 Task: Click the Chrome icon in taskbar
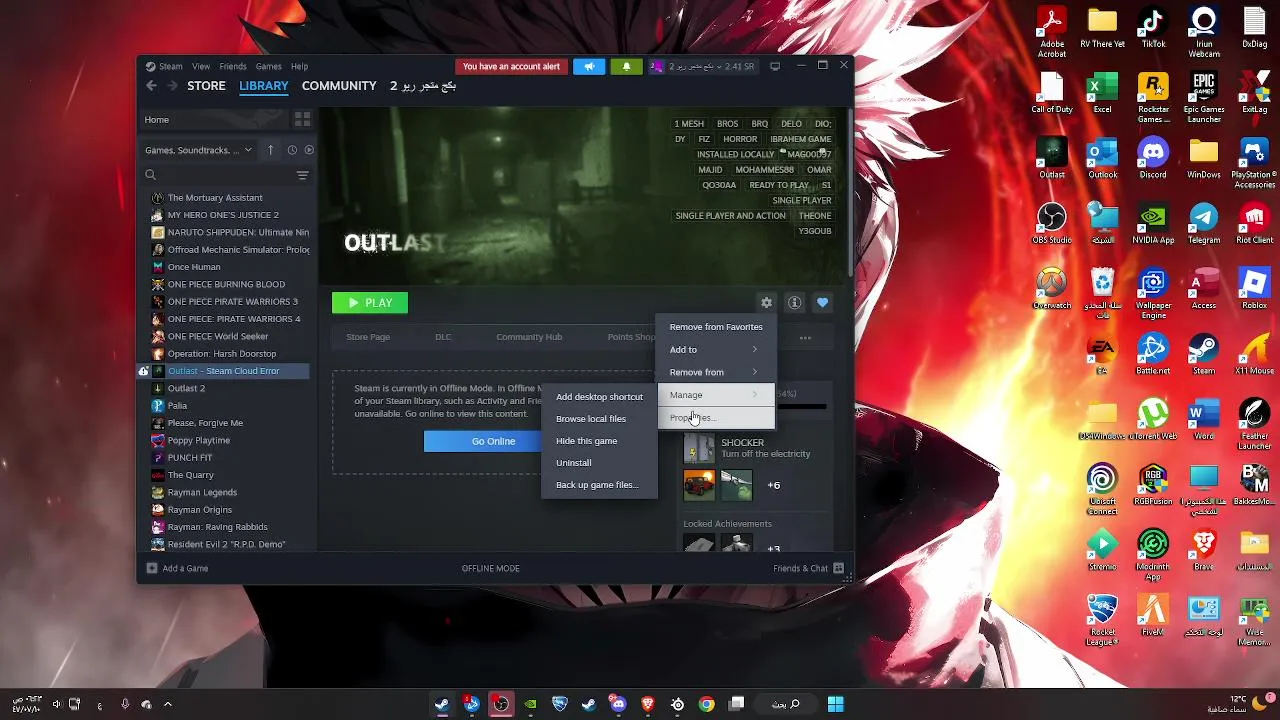[706, 704]
